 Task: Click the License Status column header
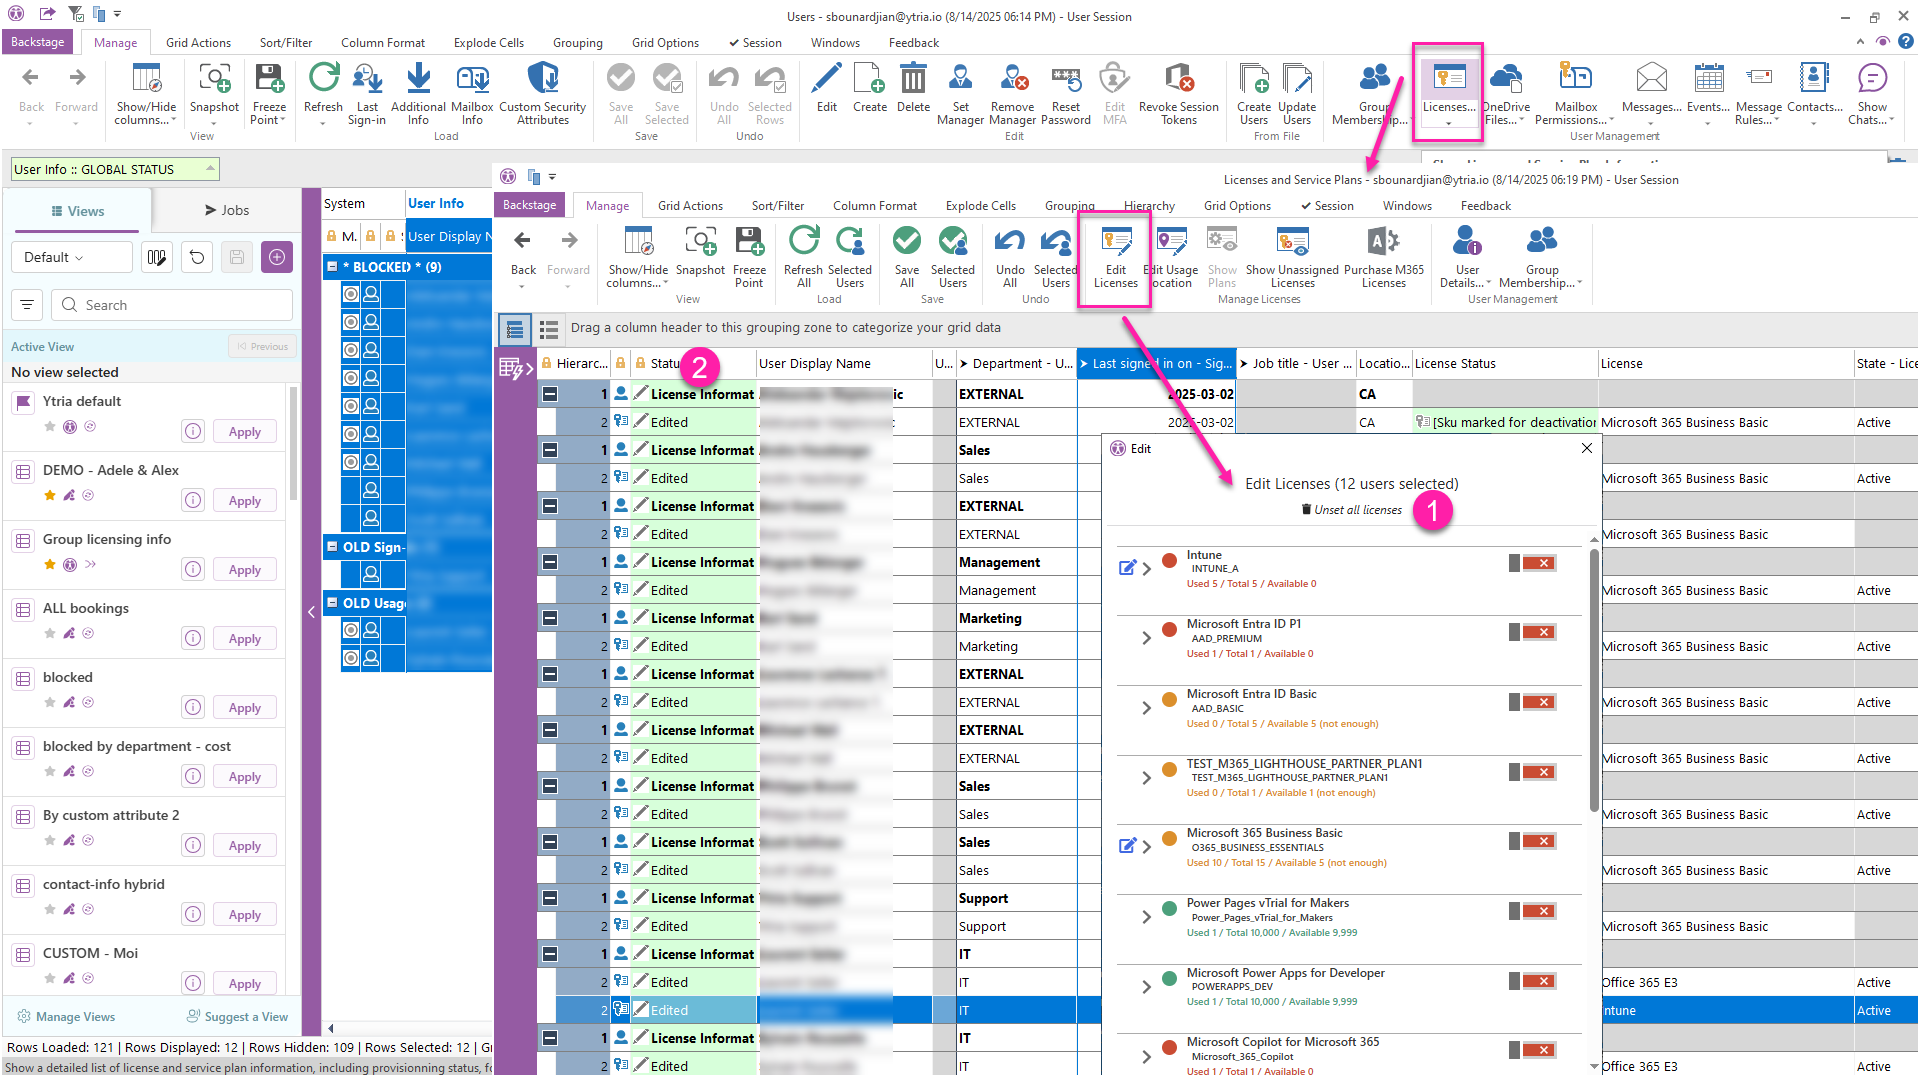[1504, 364]
